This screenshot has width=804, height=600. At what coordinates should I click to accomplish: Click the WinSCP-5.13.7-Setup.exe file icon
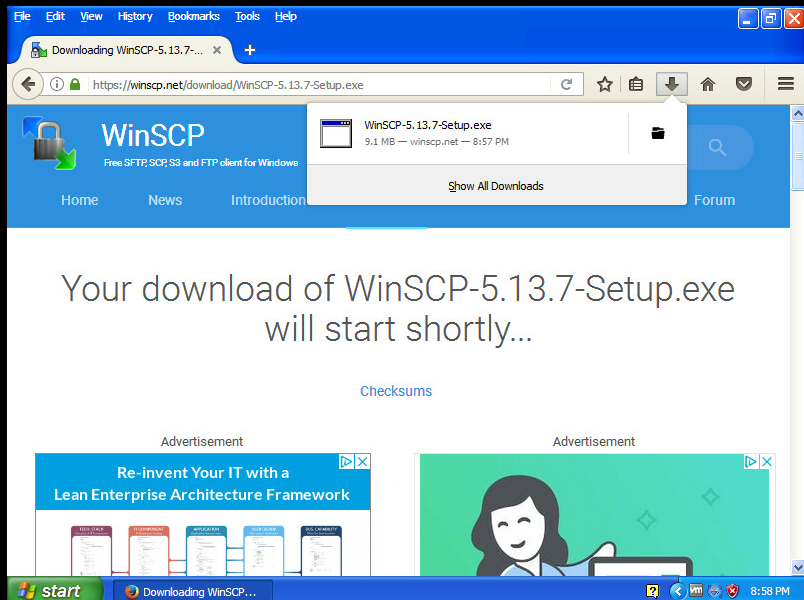(x=336, y=133)
